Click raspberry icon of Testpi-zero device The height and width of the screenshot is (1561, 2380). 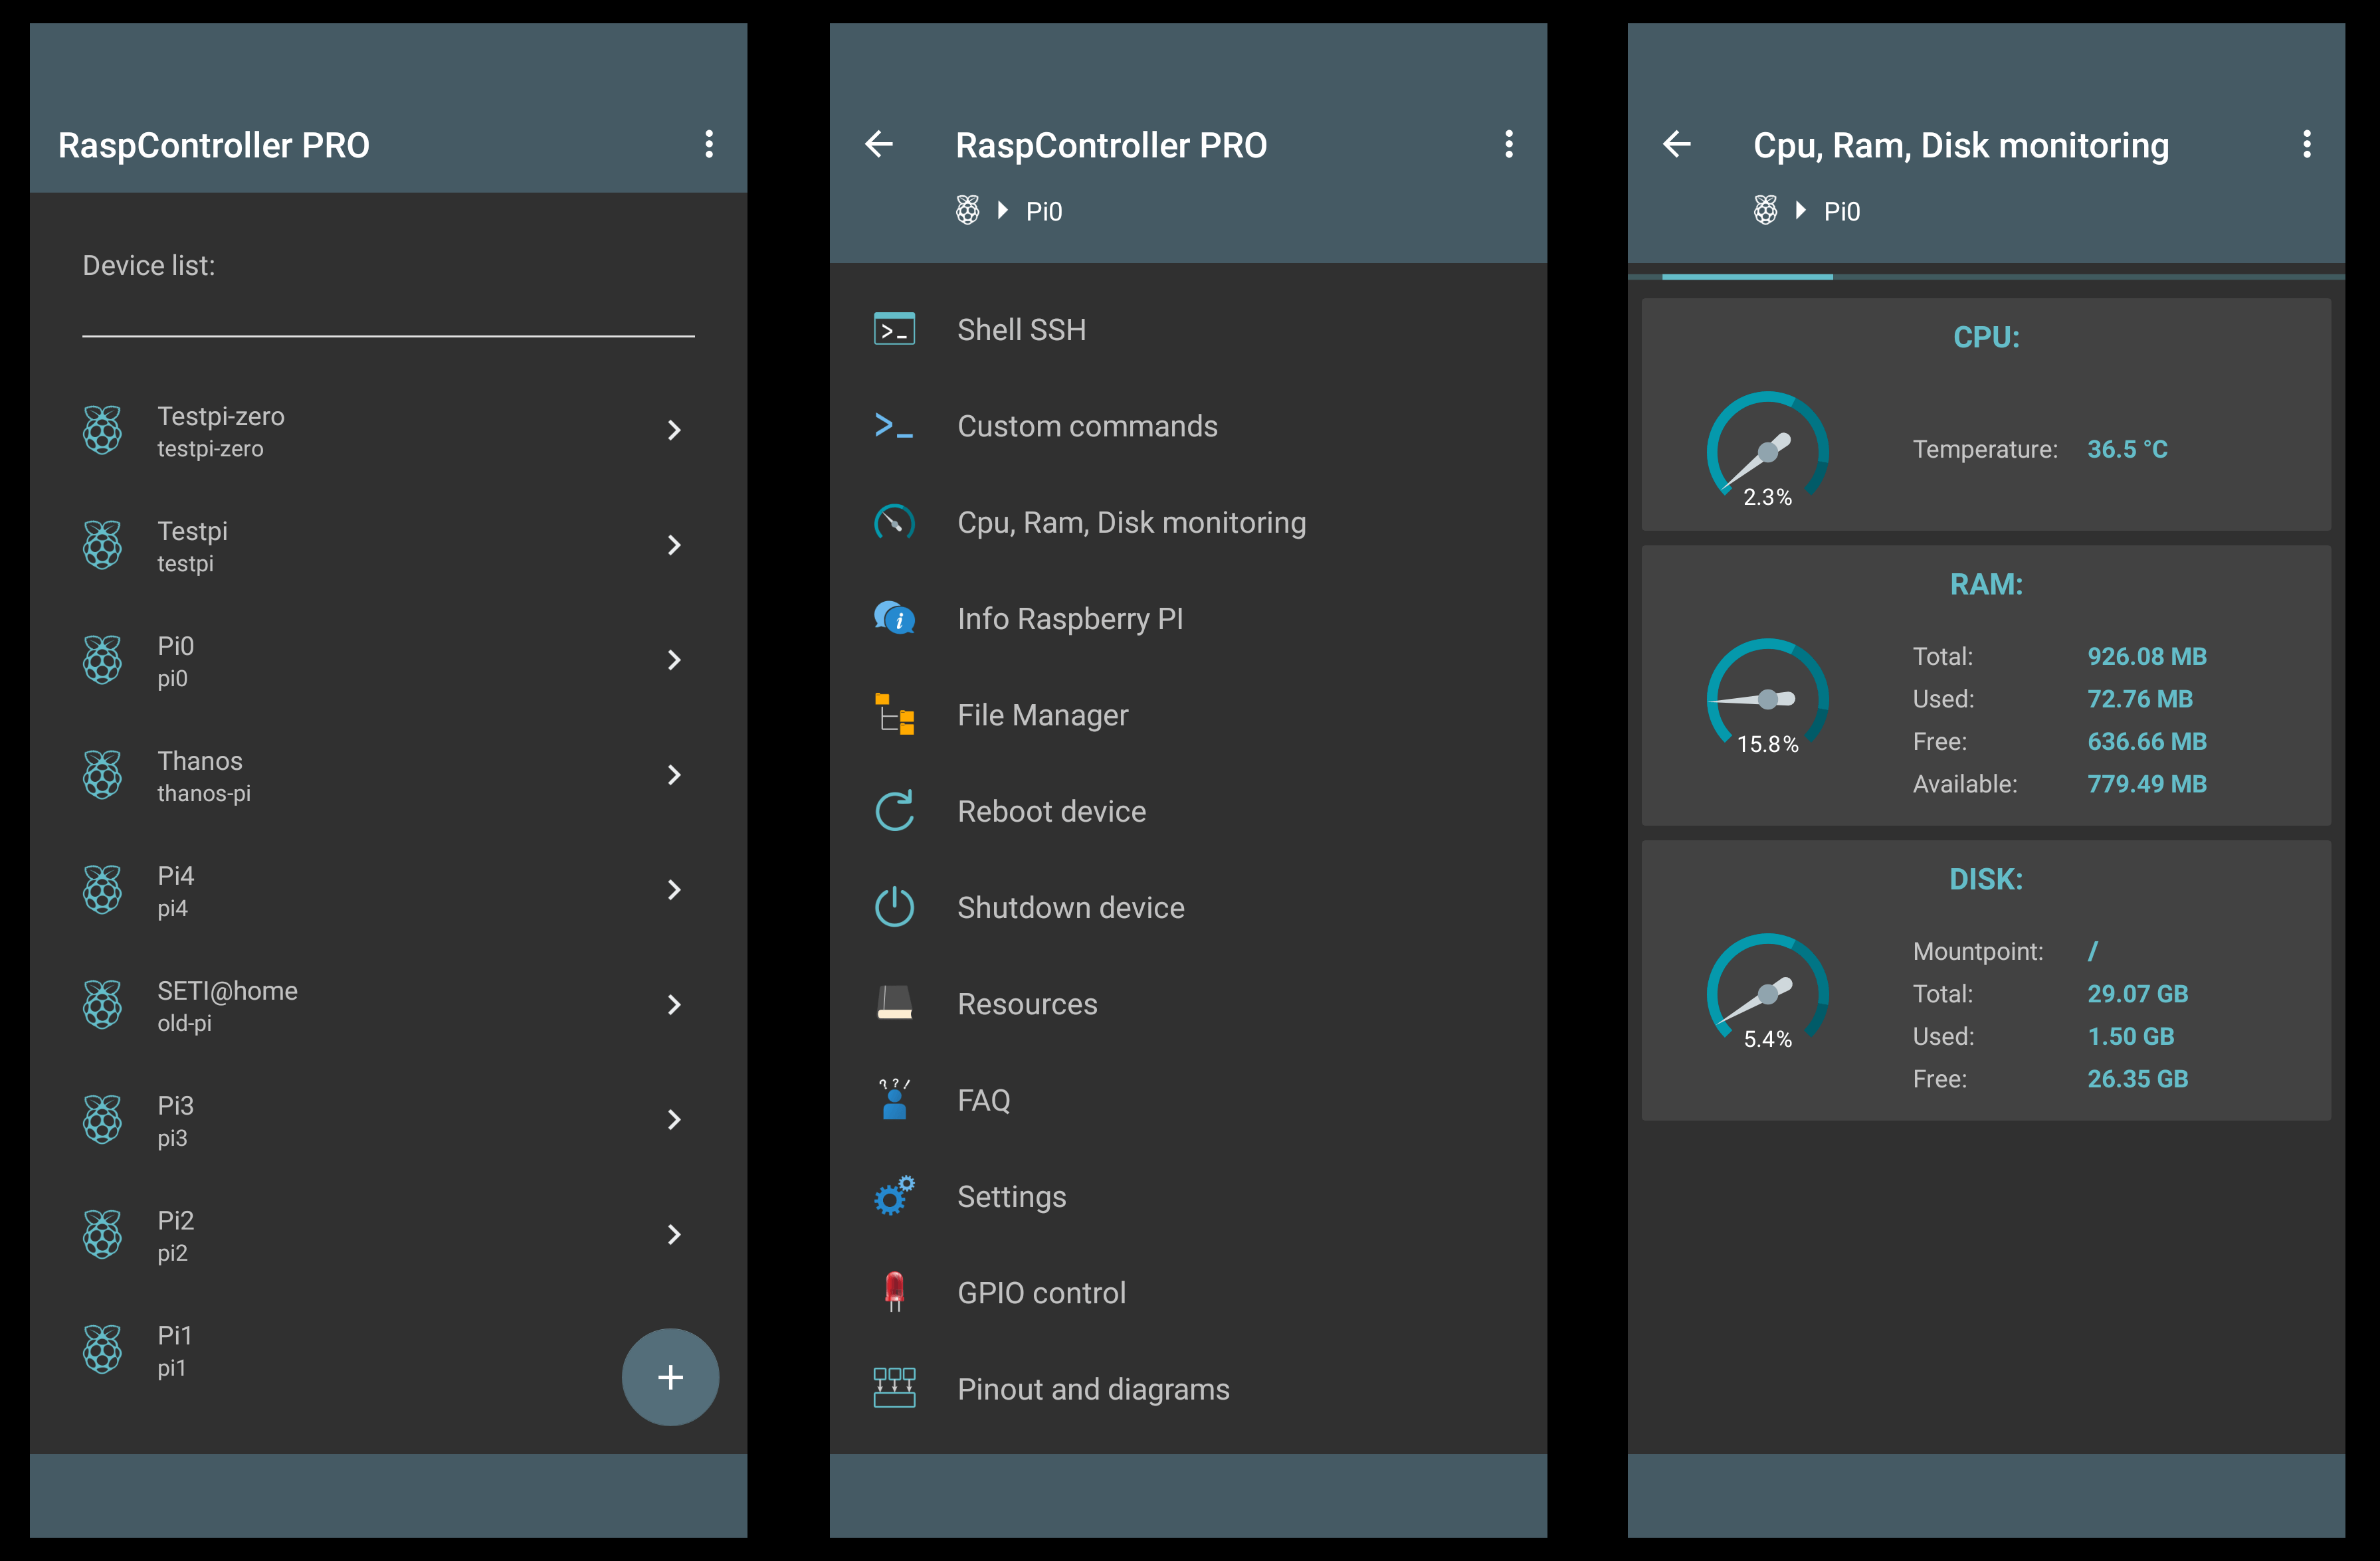(102, 430)
